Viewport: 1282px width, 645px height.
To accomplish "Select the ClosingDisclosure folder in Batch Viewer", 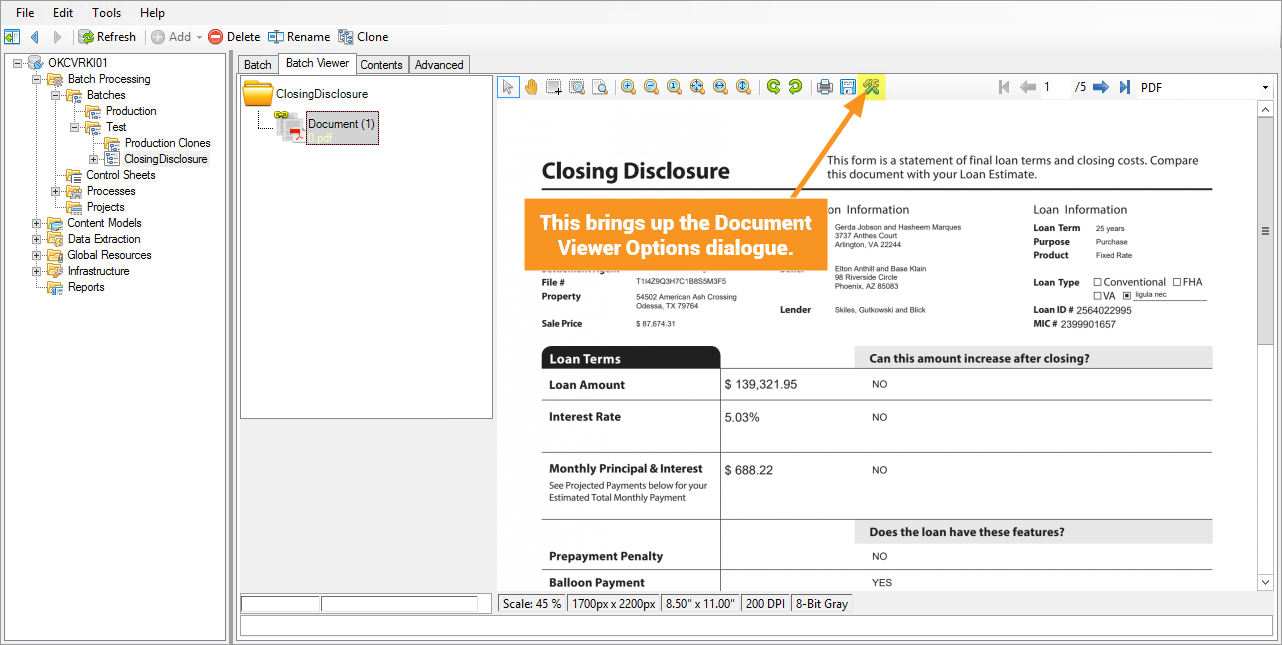I will click(306, 94).
